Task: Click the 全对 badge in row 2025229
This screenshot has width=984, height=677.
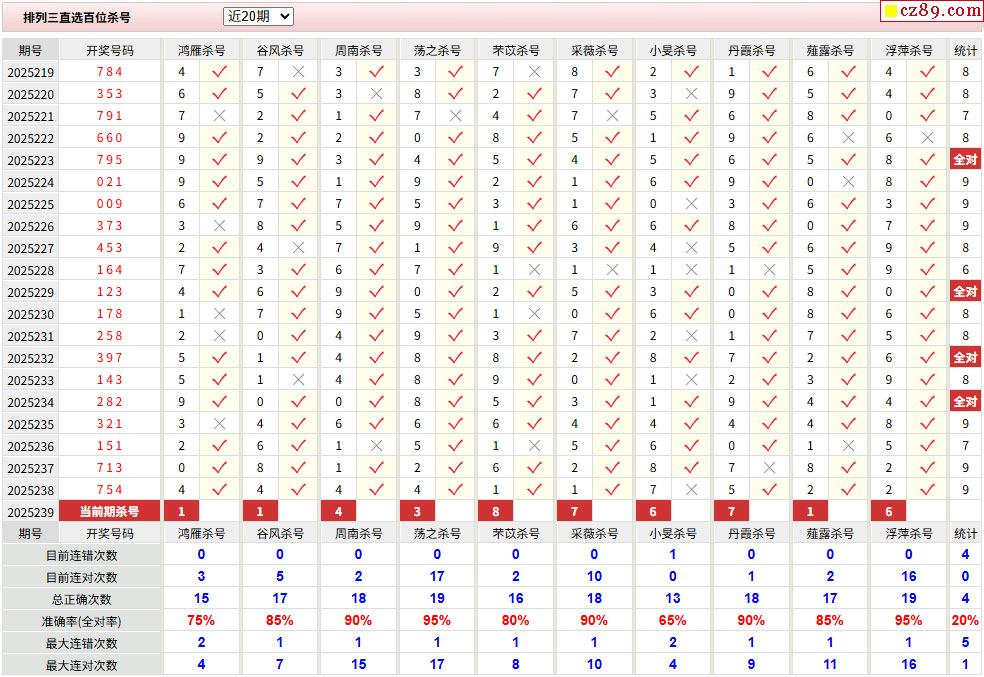Action: pos(965,292)
